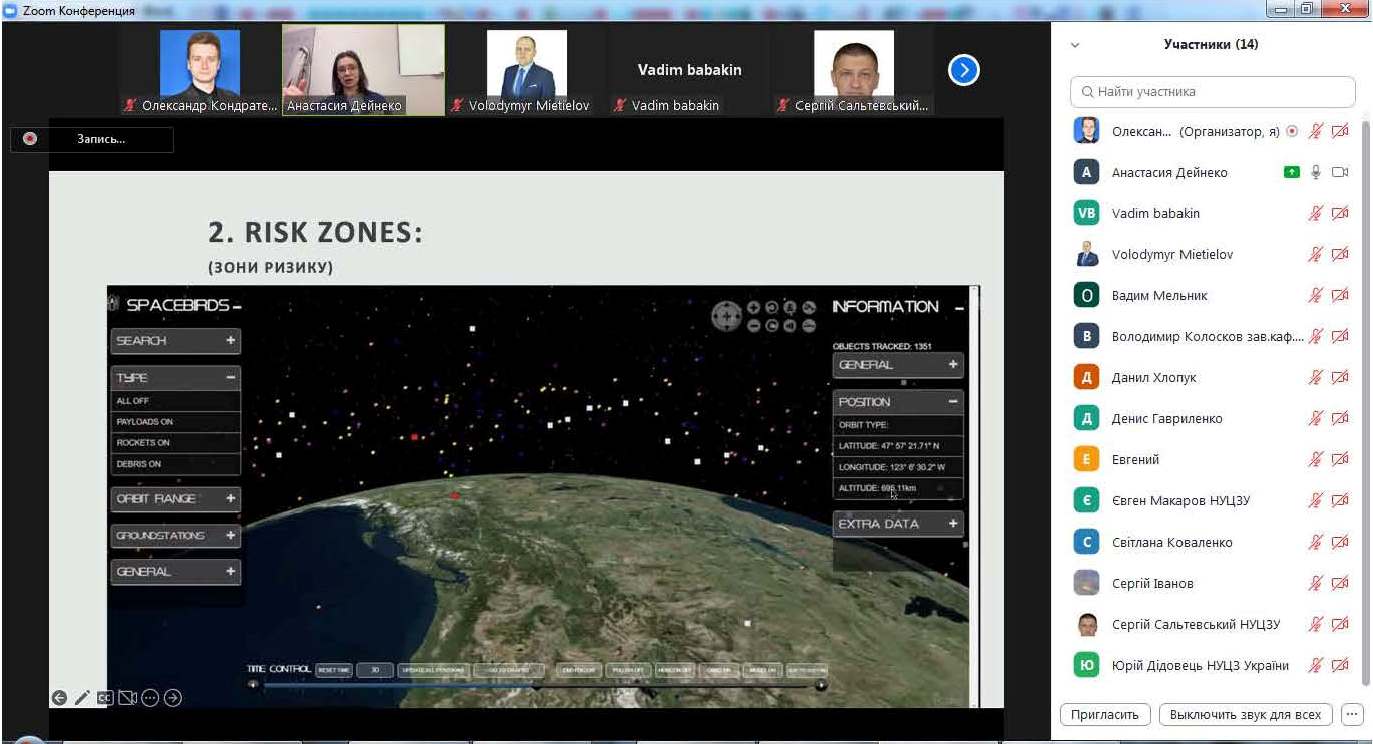This screenshot has height=744, width=1373.
Task: Toggle the 3D view button in Time Control
Action: 375,670
